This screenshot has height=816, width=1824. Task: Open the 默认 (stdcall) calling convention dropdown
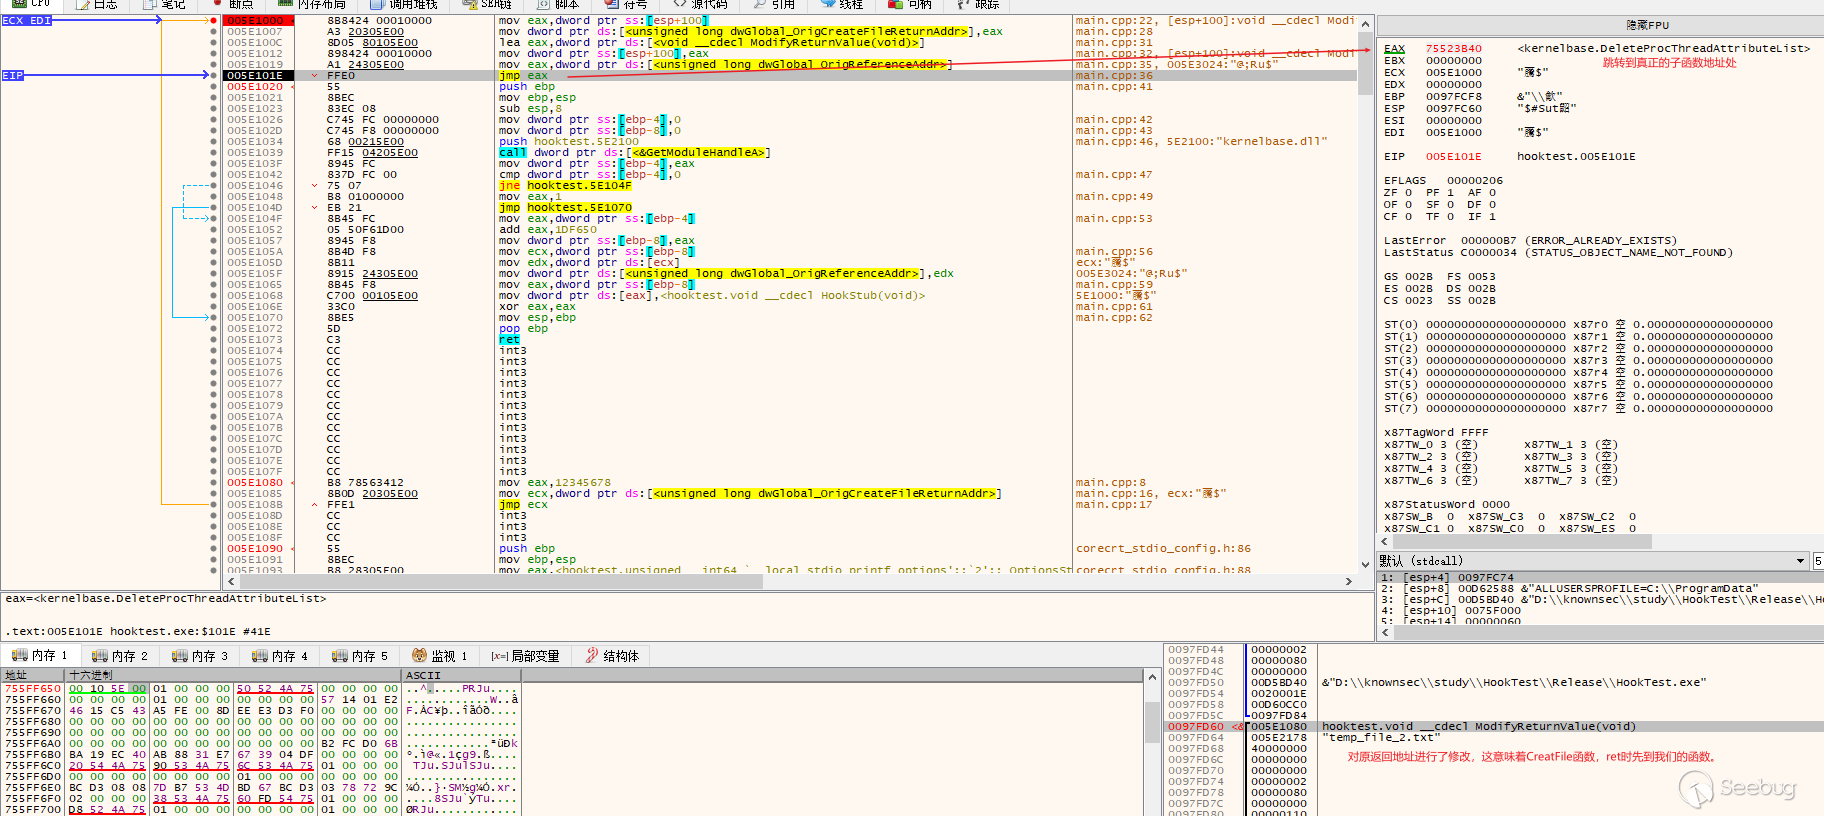pyautogui.click(x=1593, y=561)
